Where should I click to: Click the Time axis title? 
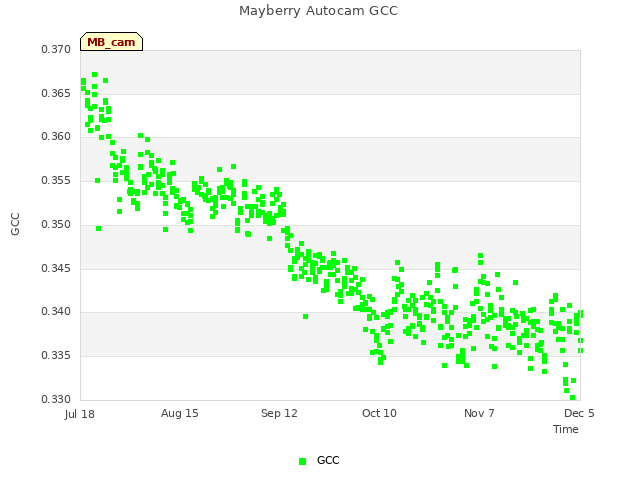pyautogui.click(x=566, y=429)
